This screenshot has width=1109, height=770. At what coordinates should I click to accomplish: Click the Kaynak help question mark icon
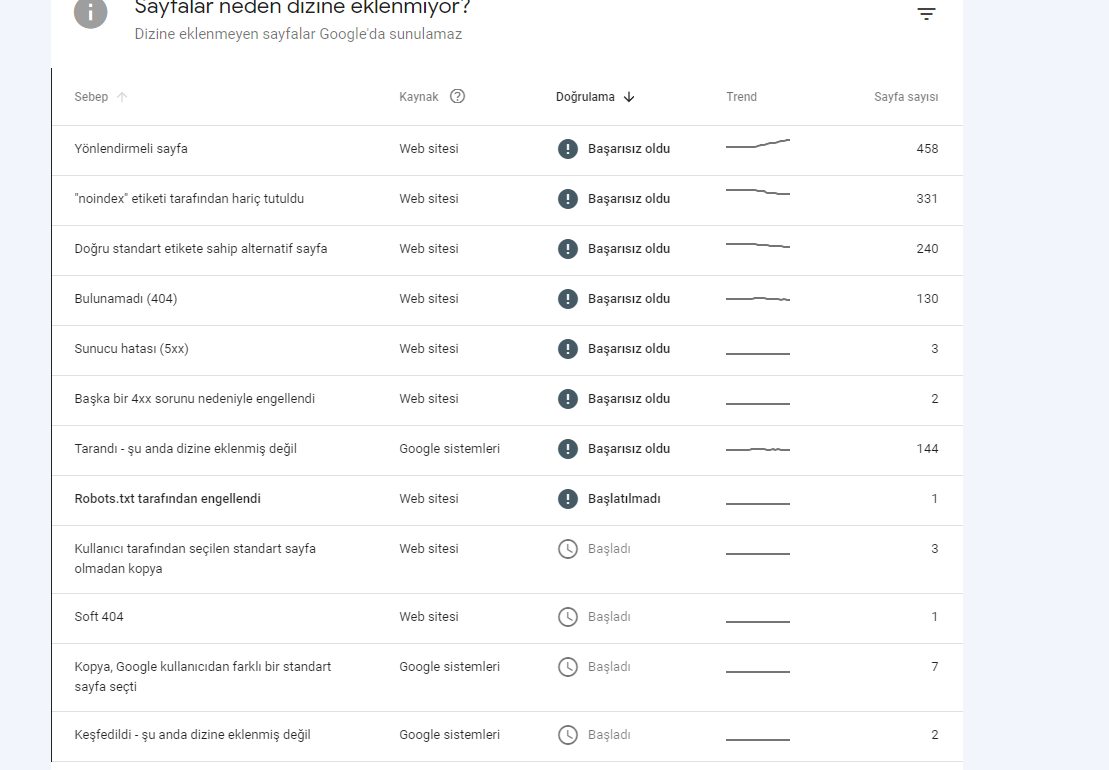click(x=458, y=96)
